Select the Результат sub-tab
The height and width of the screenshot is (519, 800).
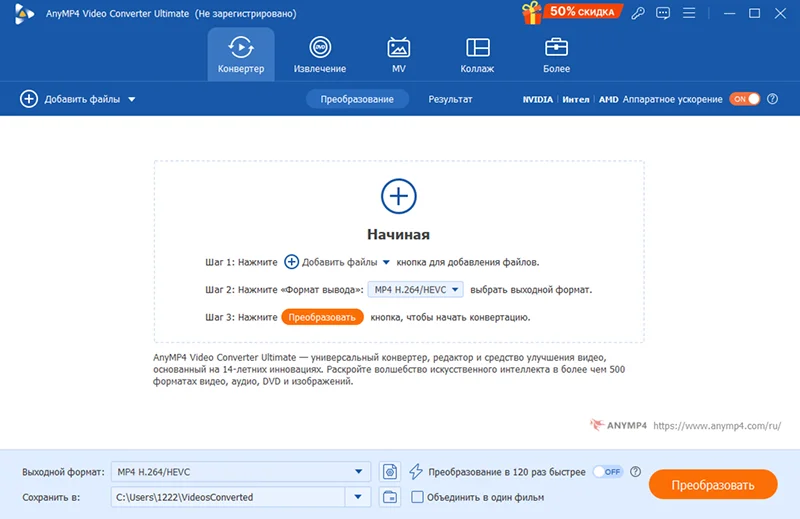click(450, 99)
